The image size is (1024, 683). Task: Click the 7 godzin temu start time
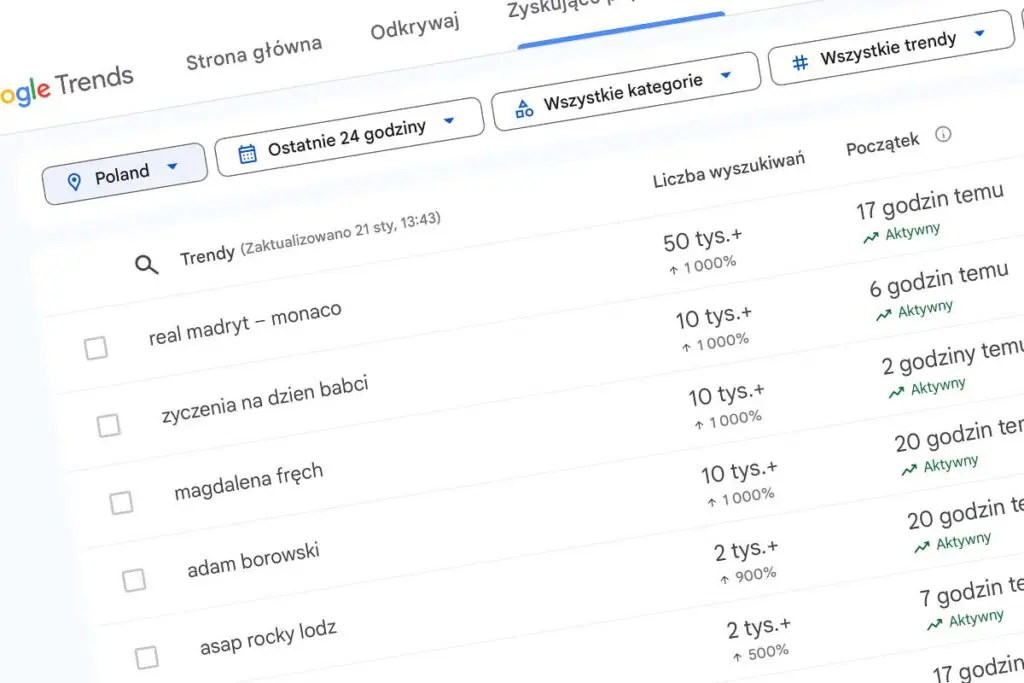972,593
